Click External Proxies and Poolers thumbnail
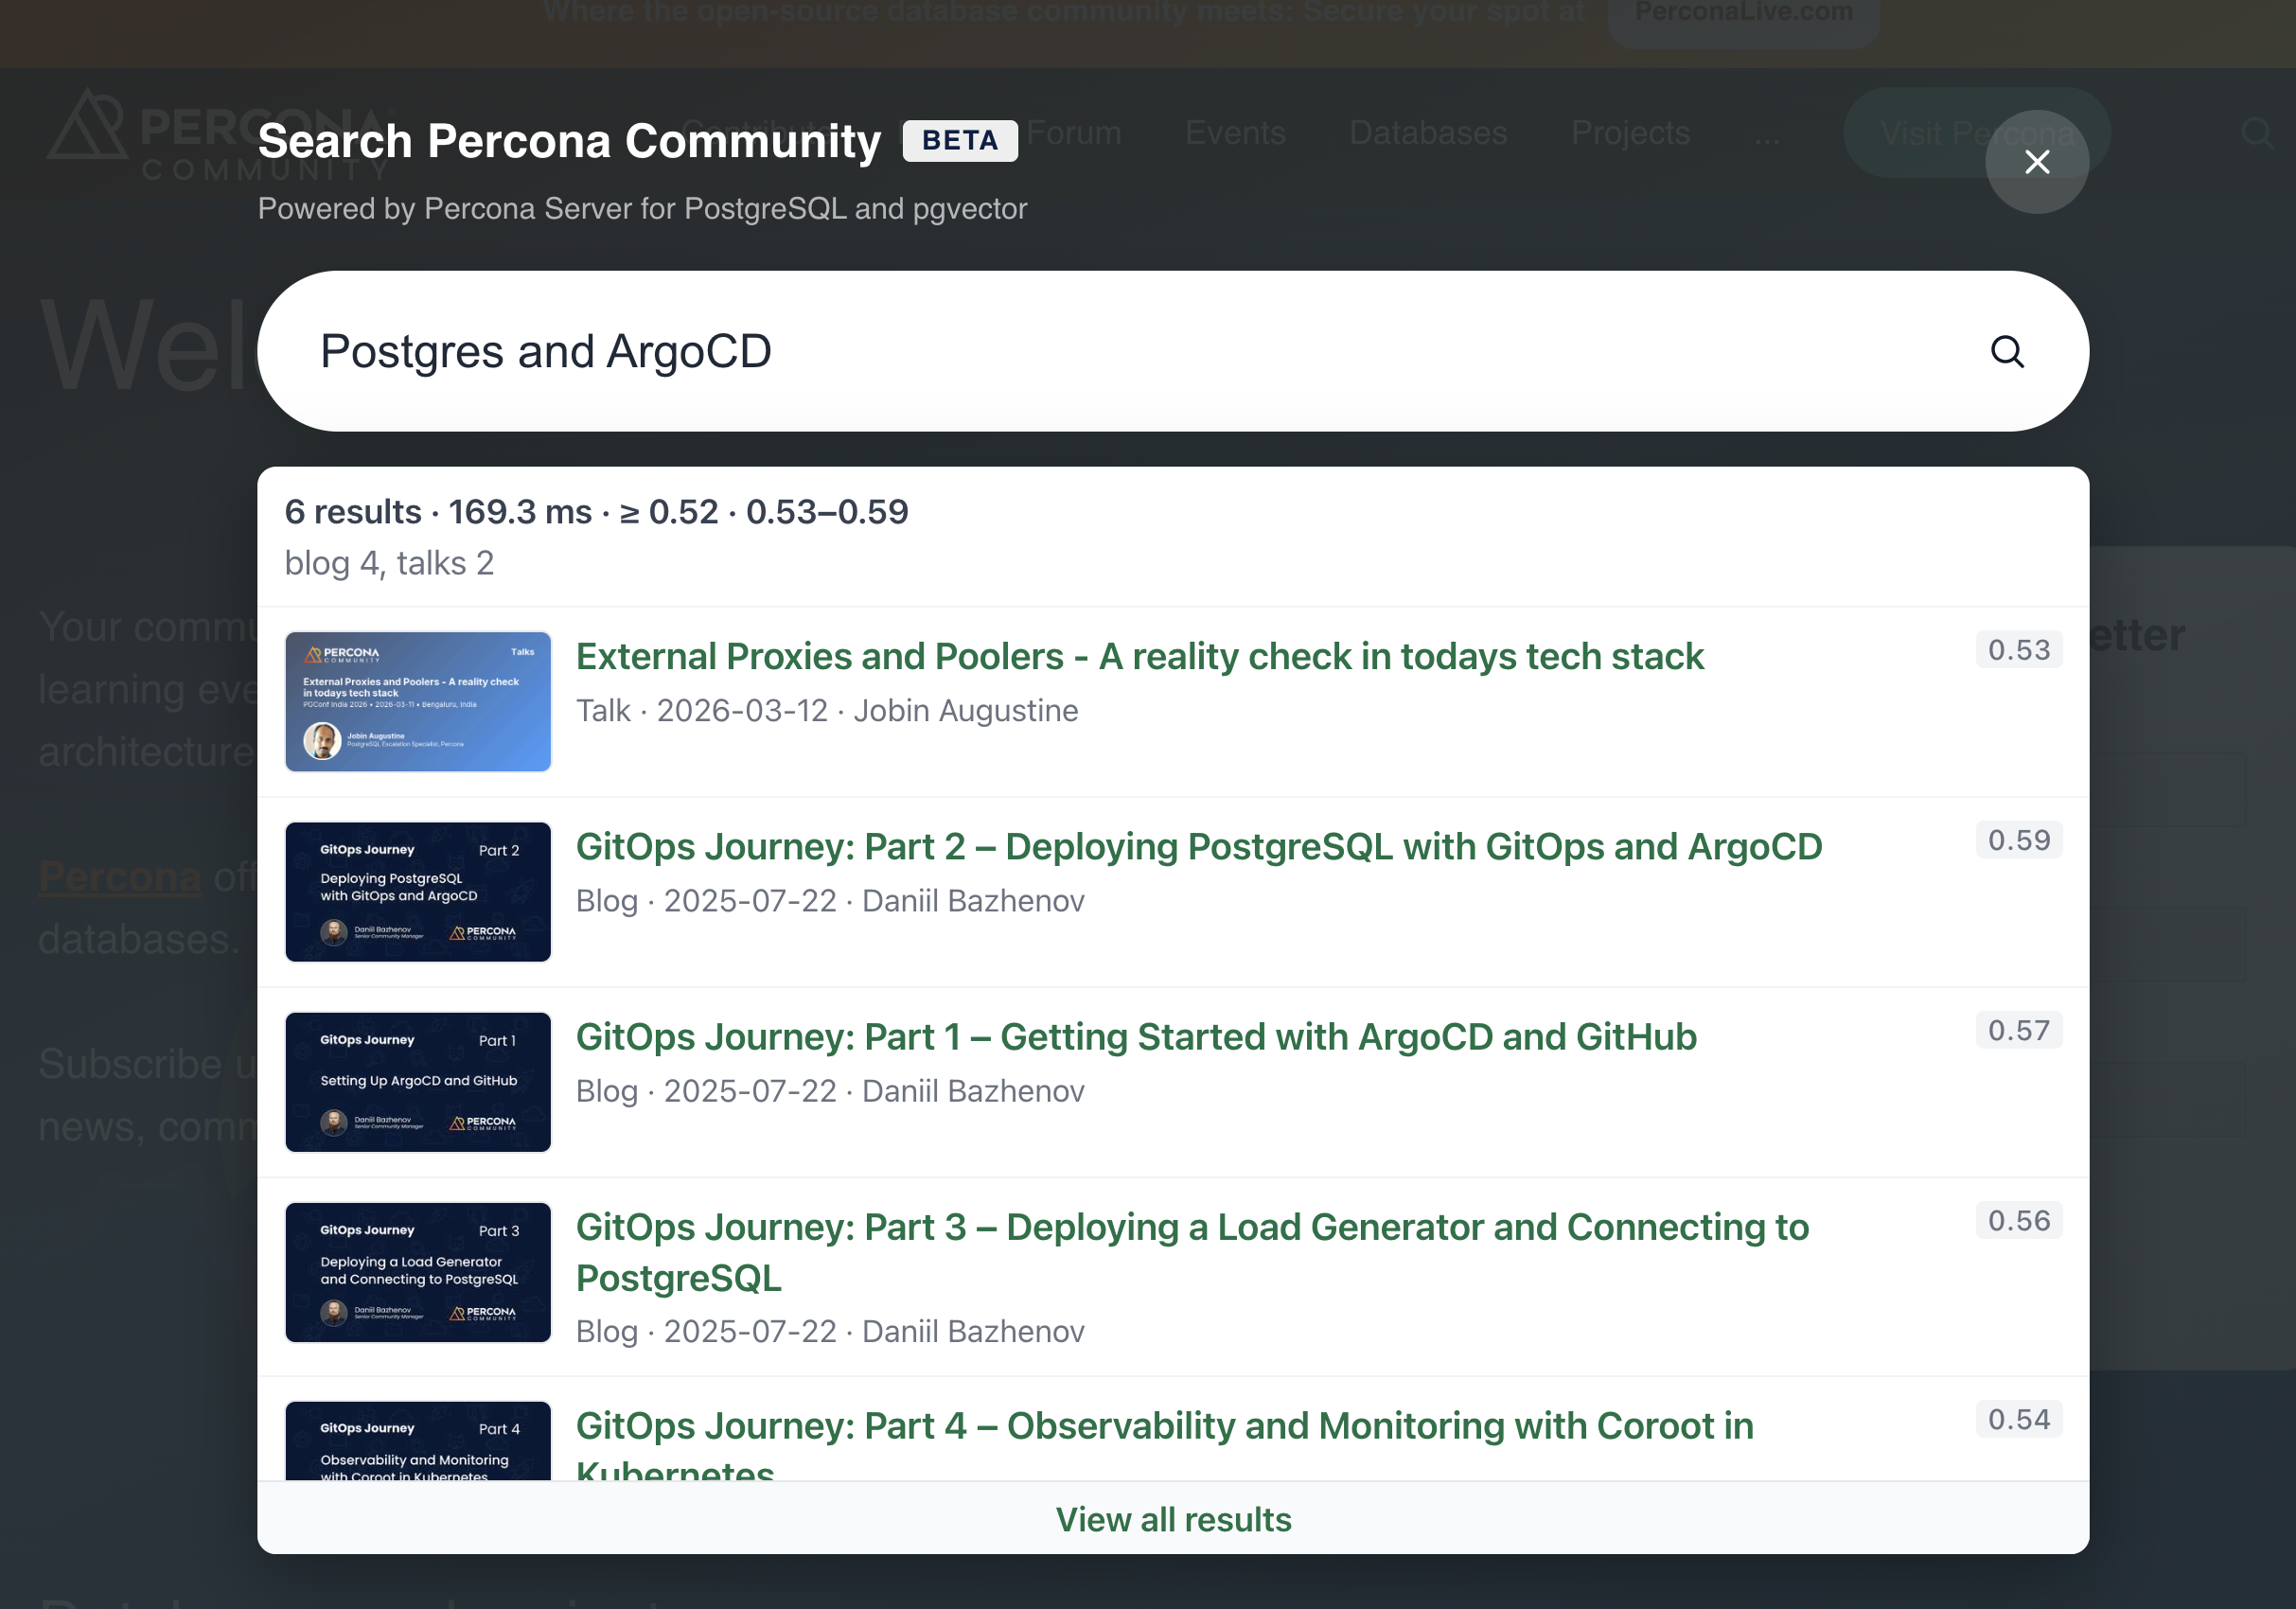This screenshot has height=1609, width=2296. coord(418,701)
